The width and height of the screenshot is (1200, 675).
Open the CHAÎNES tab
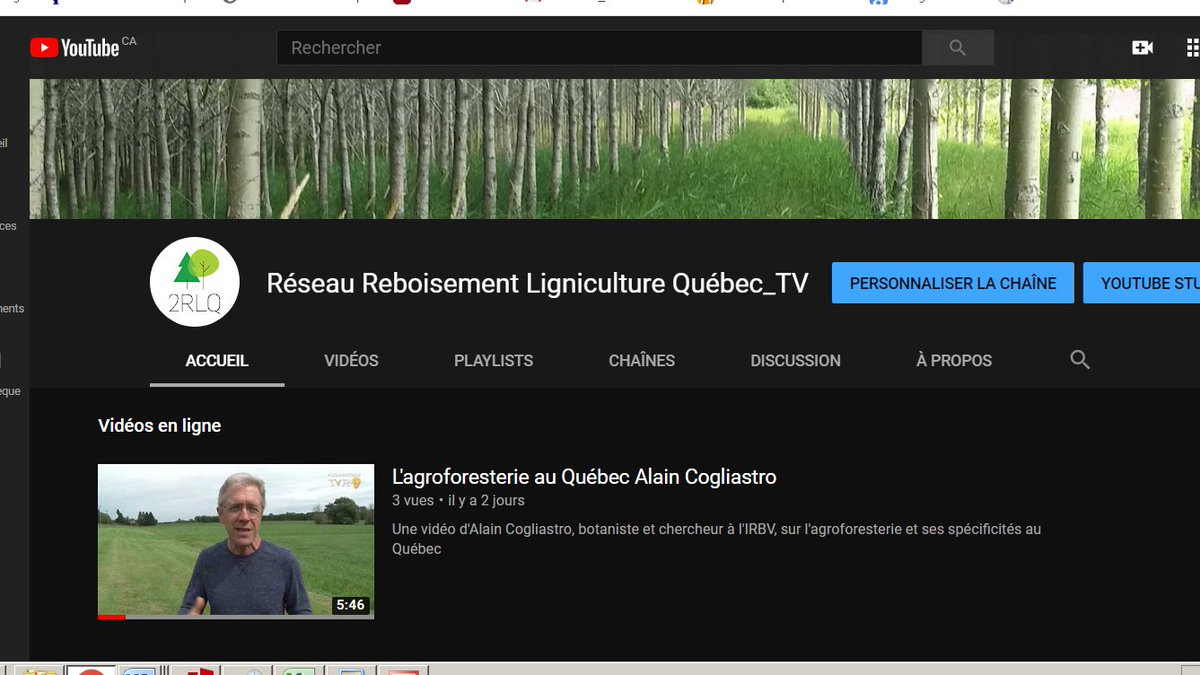pyautogui.click(x=642, y=361)
